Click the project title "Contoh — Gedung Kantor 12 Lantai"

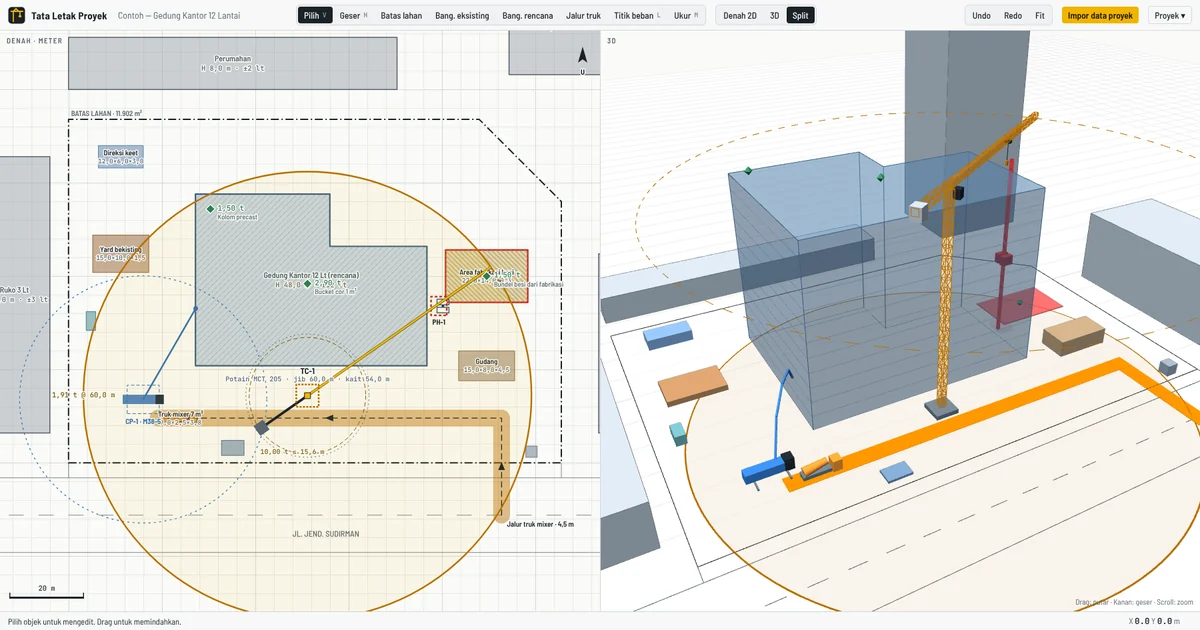(x=179, y=16)
